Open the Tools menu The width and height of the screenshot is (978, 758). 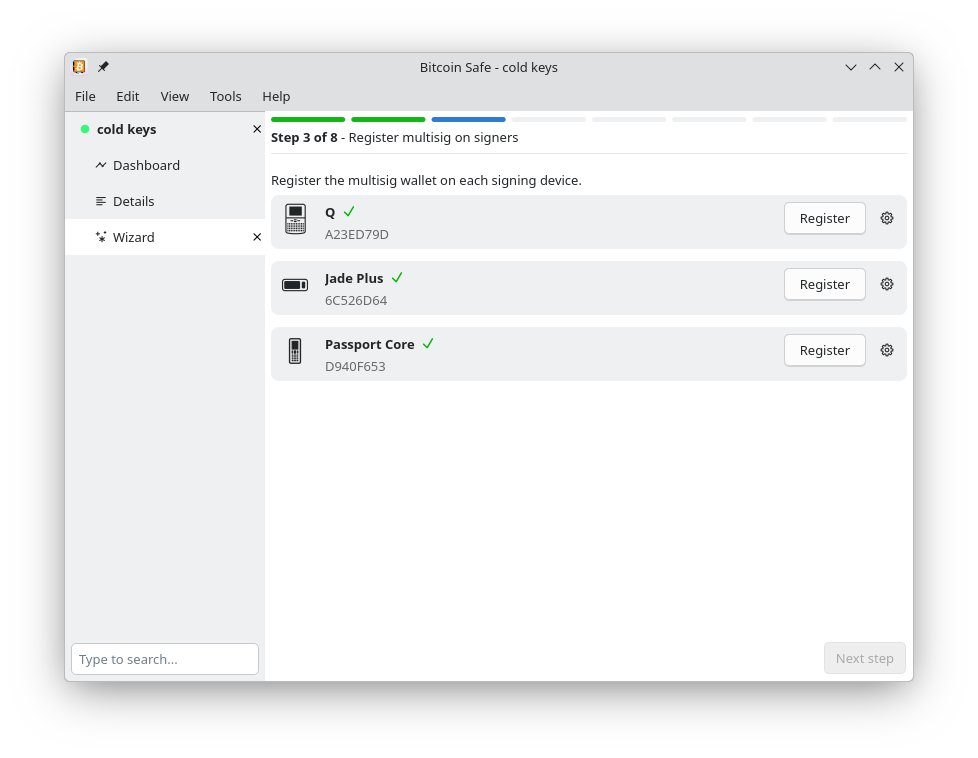[225, 97]
